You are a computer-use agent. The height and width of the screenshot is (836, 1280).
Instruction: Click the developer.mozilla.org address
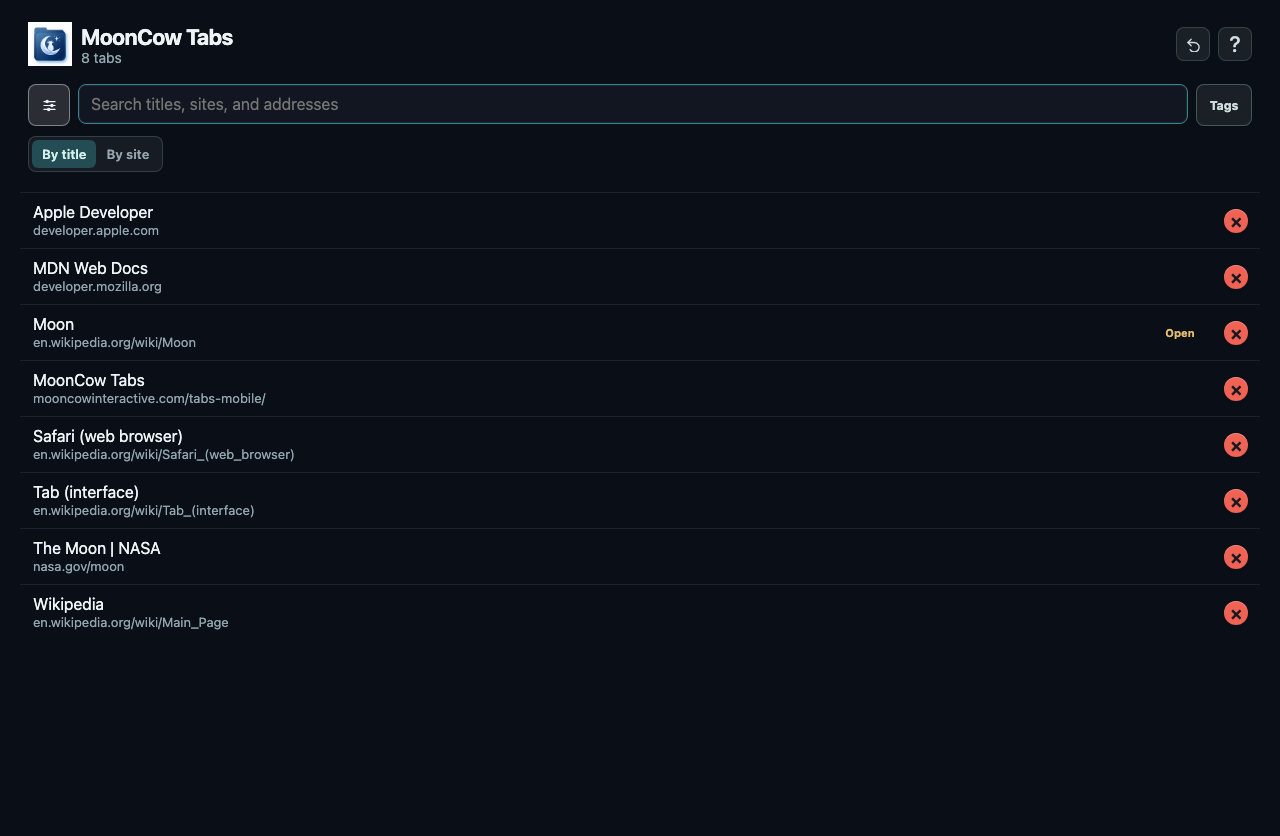[97, 286]
